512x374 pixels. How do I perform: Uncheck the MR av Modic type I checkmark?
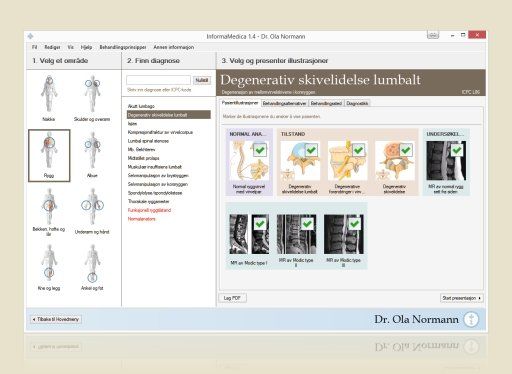pos(260,224)
